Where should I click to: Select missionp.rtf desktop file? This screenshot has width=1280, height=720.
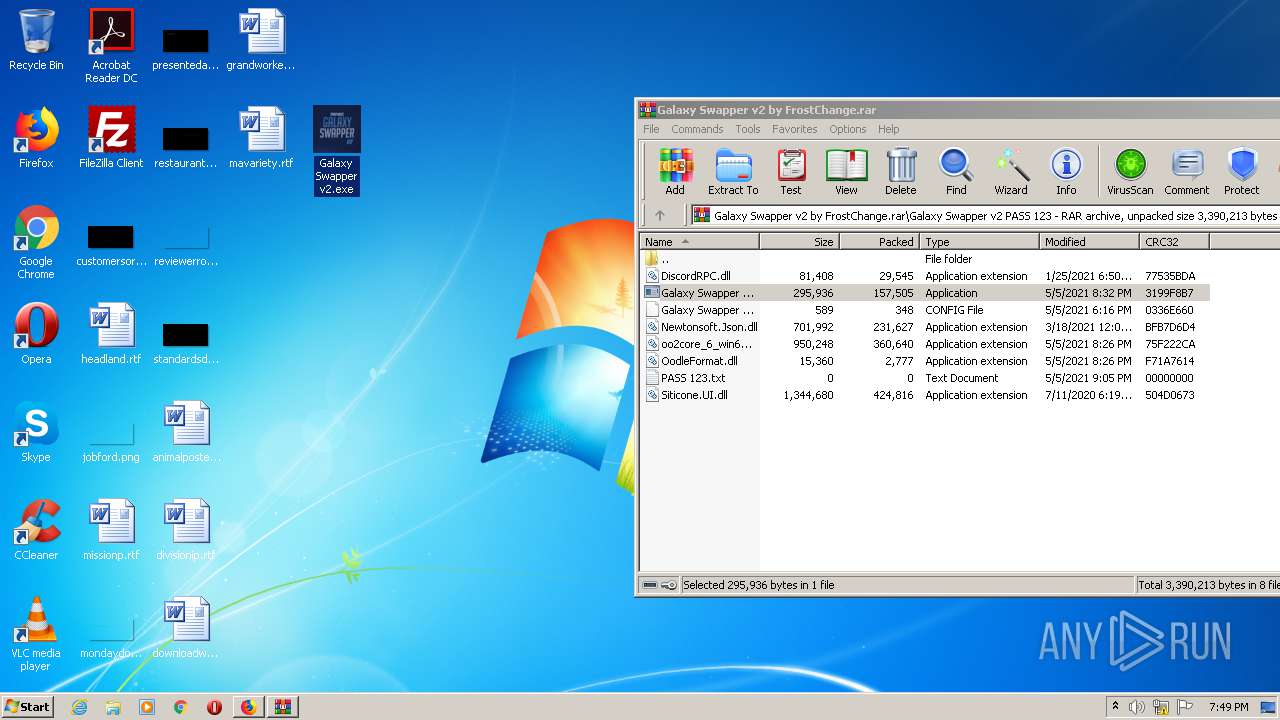111,530
